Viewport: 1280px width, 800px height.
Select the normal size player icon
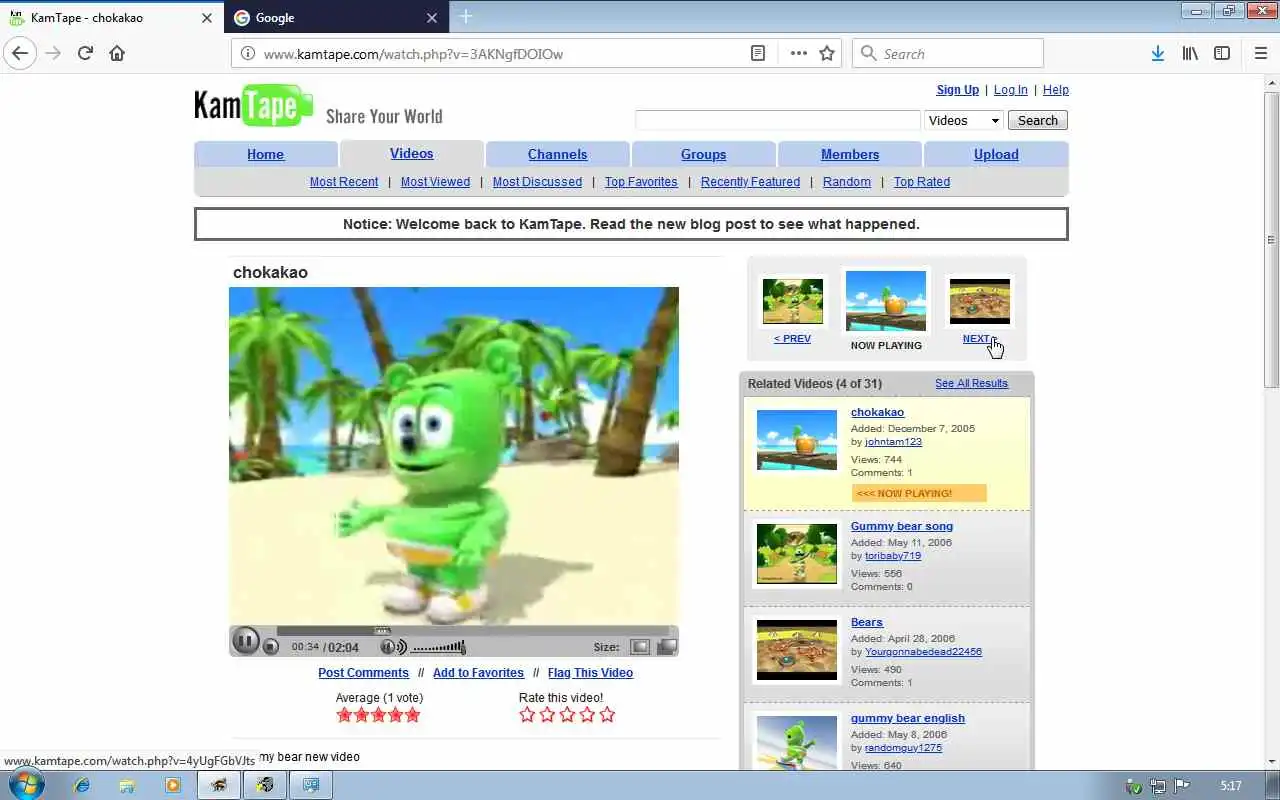640,647
